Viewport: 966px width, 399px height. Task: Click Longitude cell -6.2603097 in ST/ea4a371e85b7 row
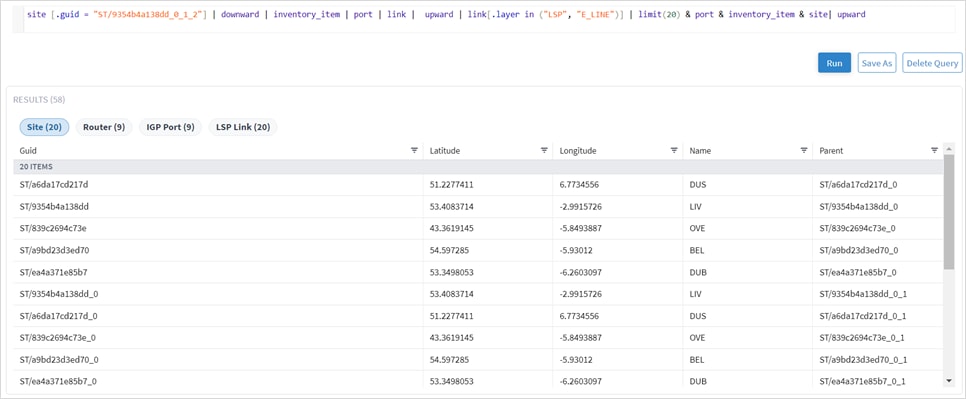pyautogui.click(x=581, y=272)
